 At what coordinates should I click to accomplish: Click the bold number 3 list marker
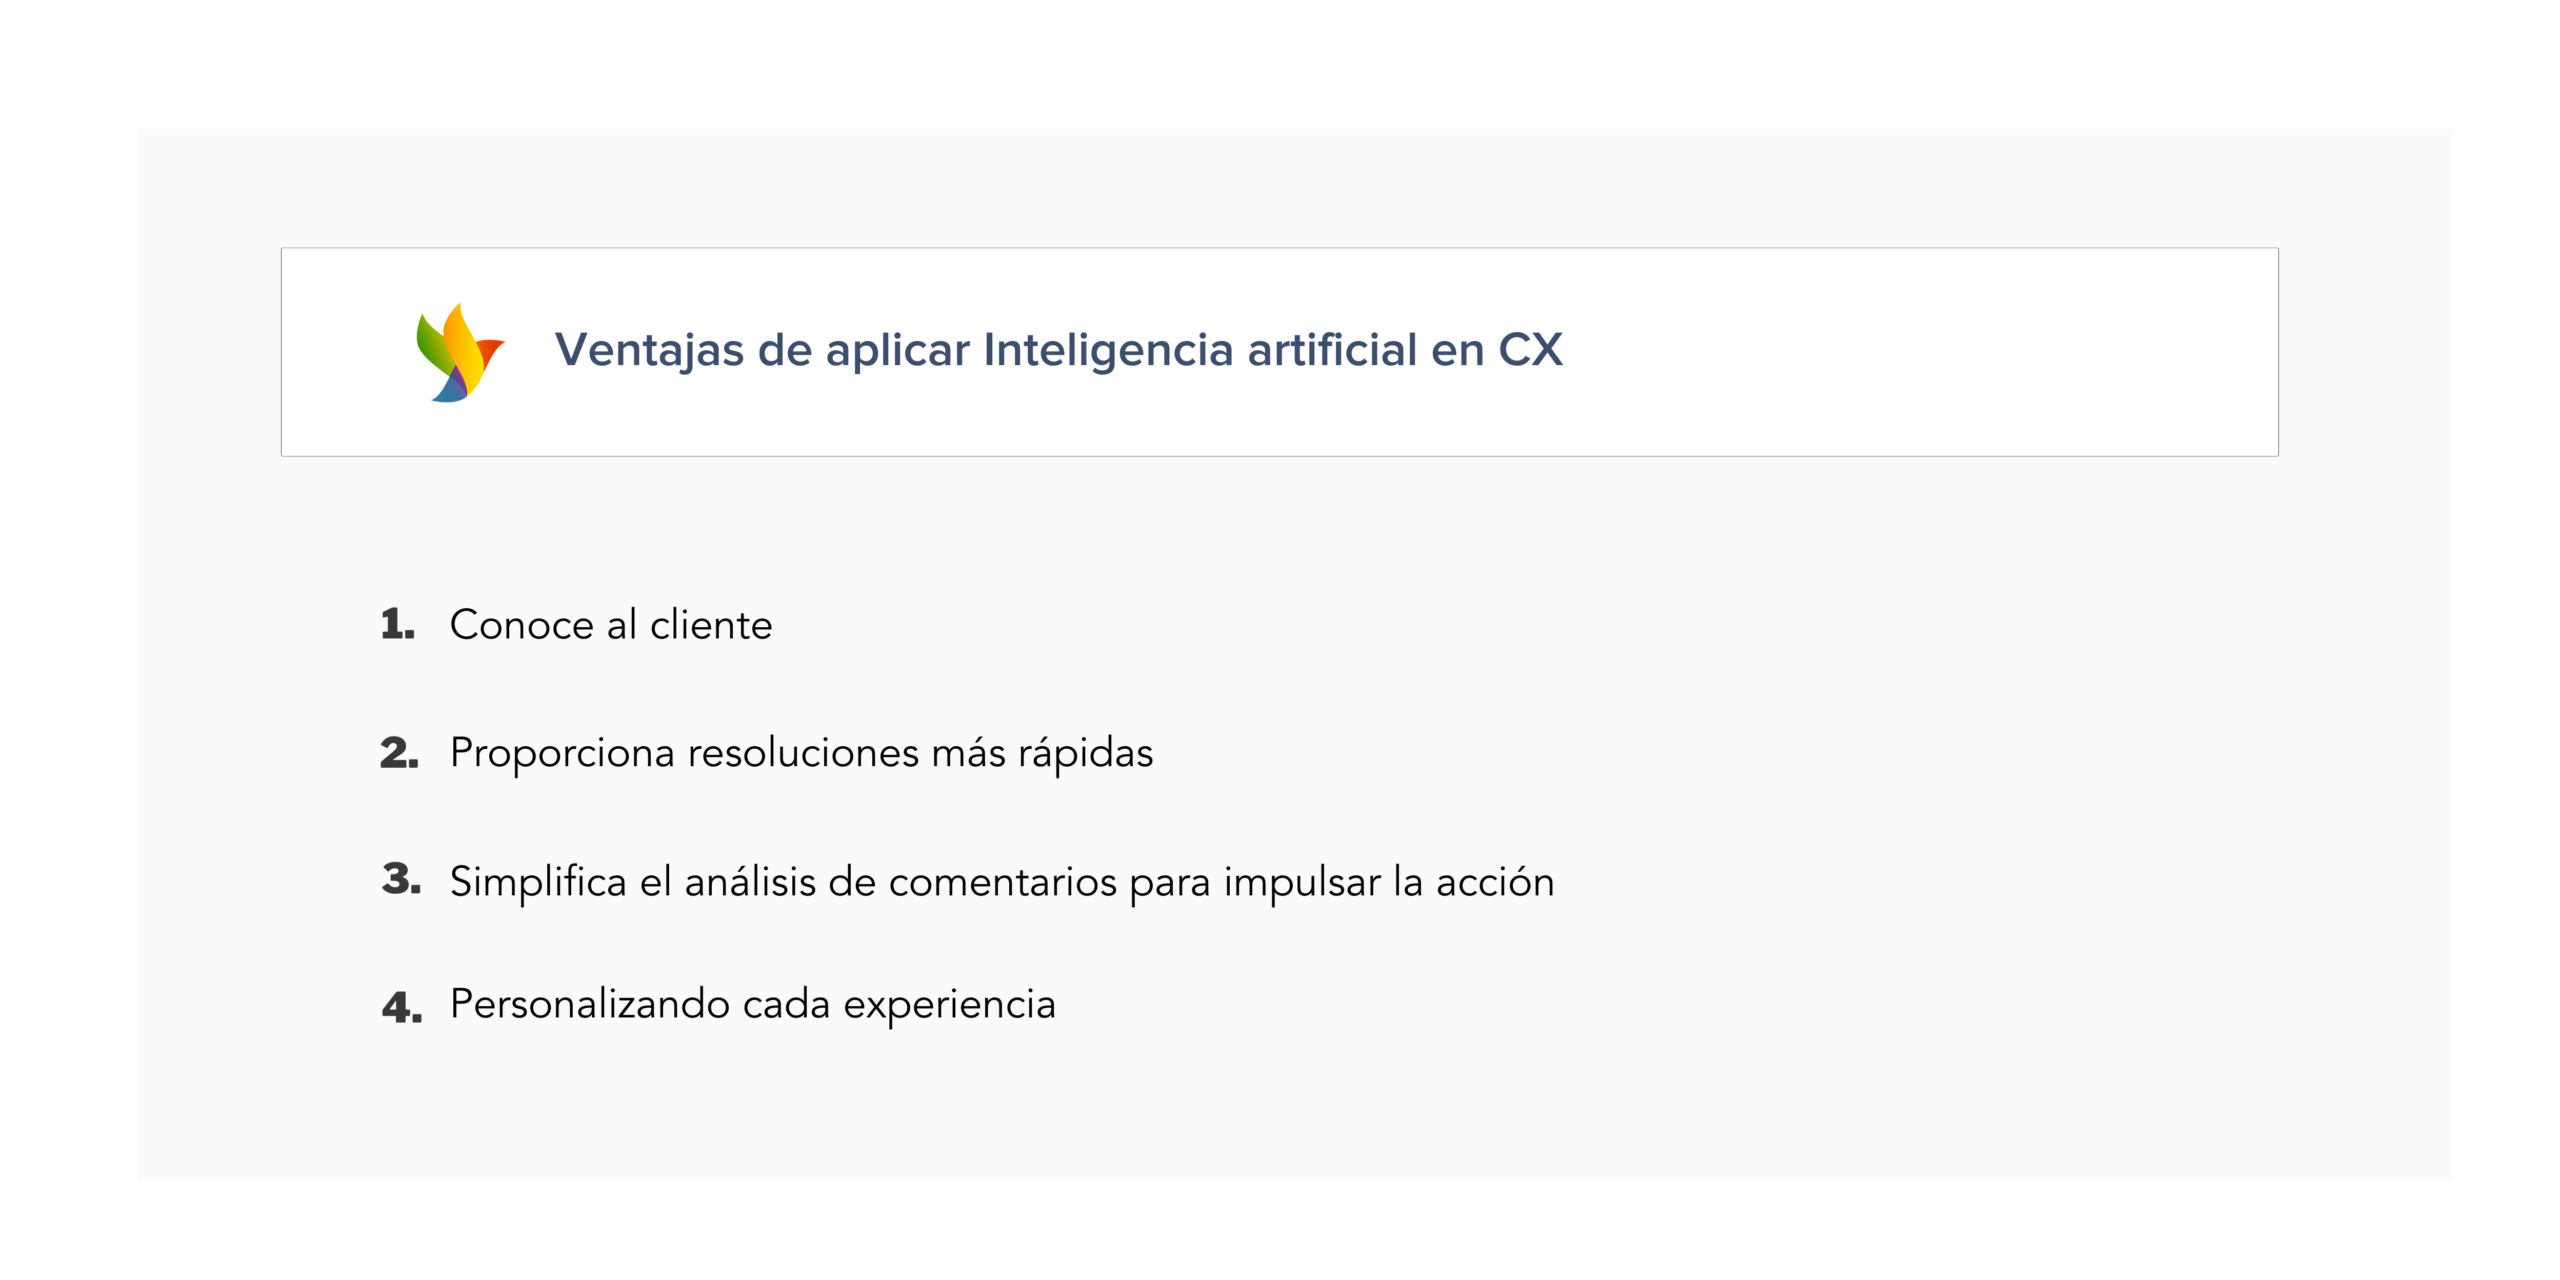400,879
